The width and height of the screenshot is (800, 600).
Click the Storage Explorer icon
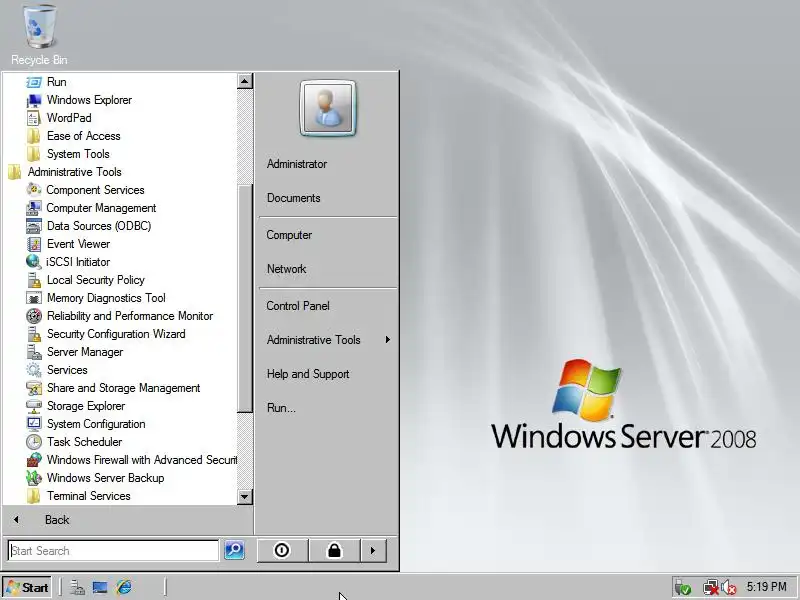click(x=34, y=406)
